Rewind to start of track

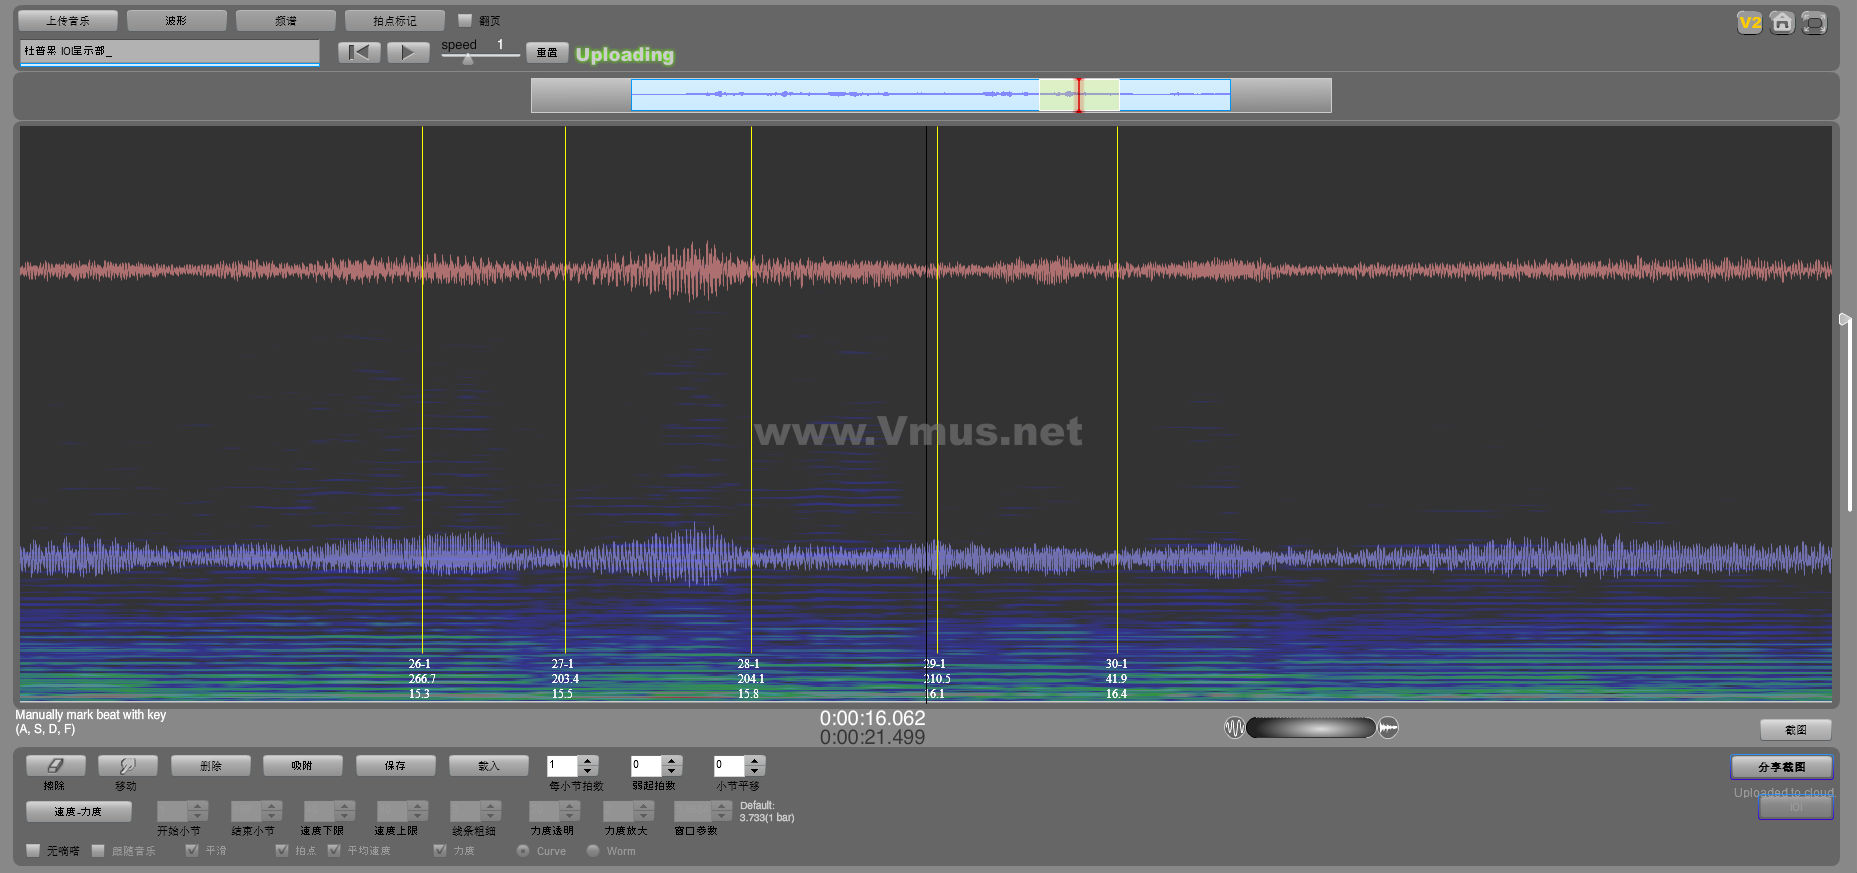point(359,52)
